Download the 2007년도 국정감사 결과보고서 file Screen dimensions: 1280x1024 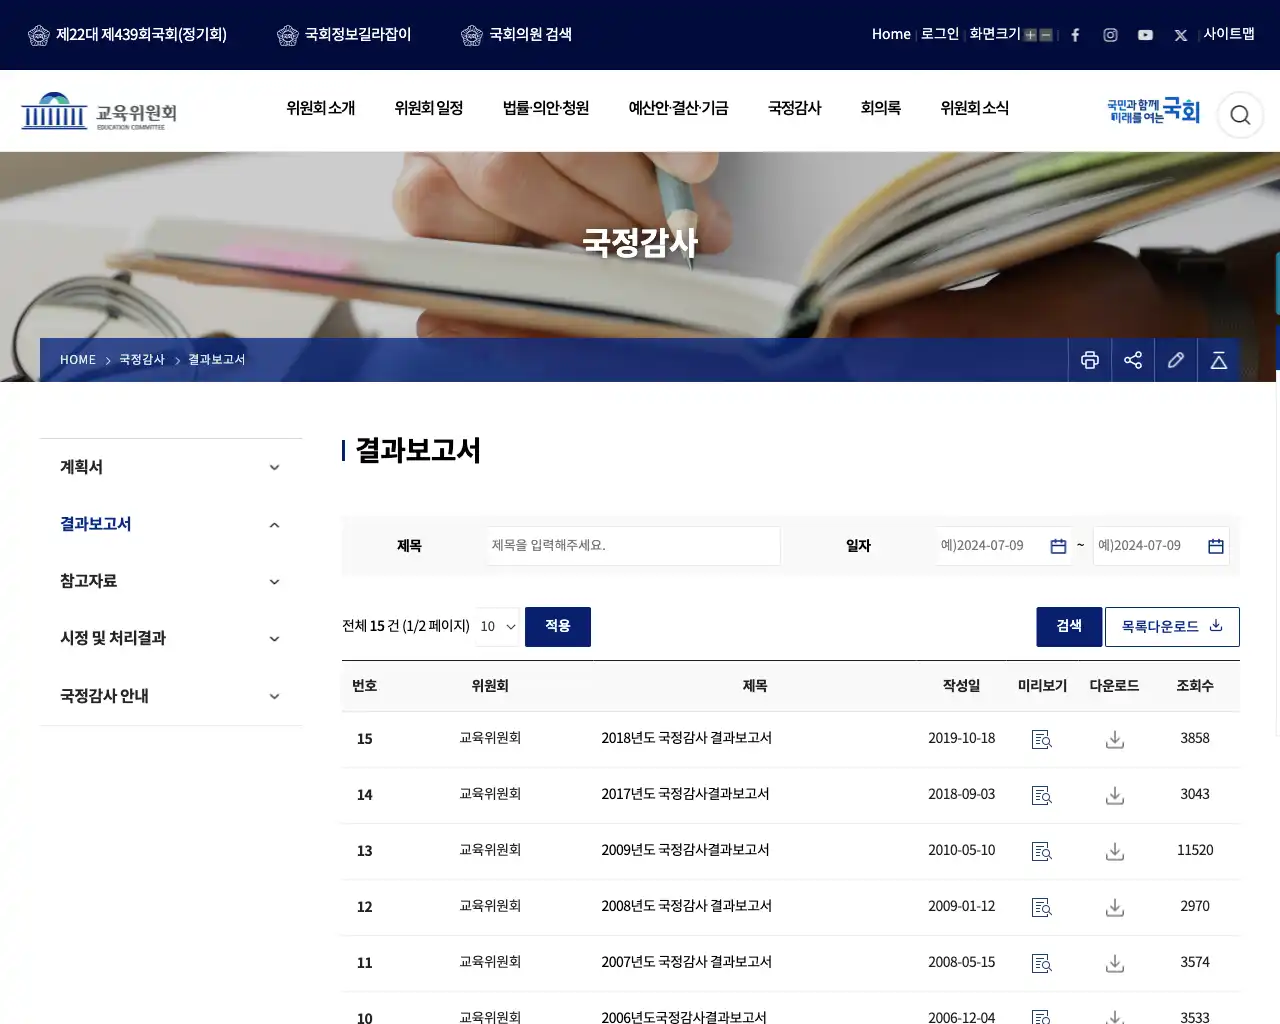tap(1115, 963)
